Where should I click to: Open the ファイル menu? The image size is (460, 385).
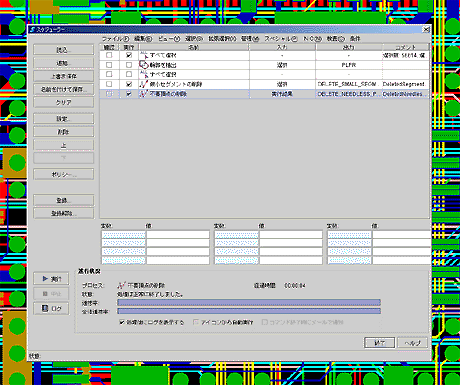[x=115, y=39]
